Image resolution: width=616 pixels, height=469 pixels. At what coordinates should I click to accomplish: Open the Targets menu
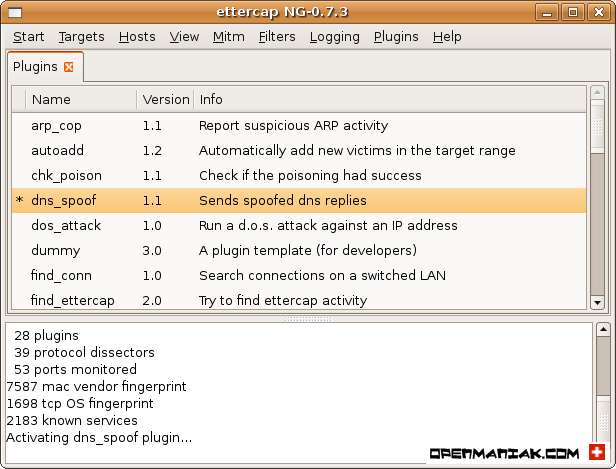coord(82,37)
